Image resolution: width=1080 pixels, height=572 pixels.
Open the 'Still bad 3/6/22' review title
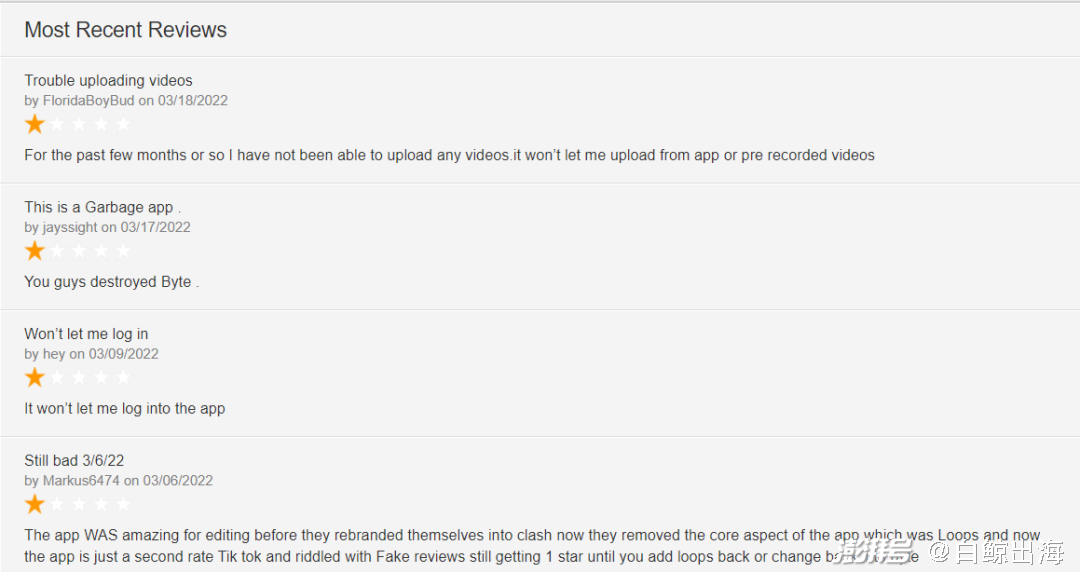tap(74, 460)
